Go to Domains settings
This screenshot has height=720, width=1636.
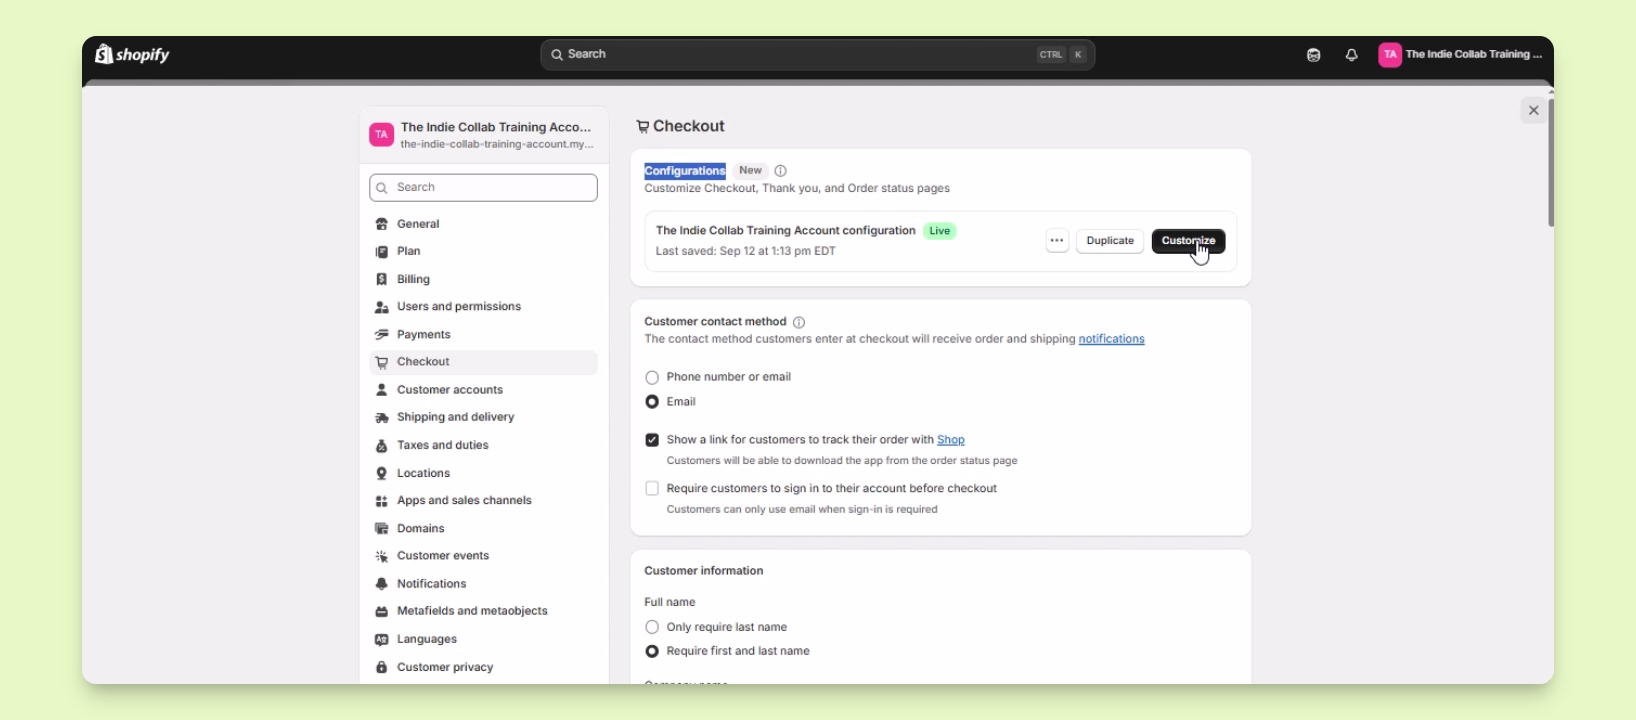click(x=483, y=529)
